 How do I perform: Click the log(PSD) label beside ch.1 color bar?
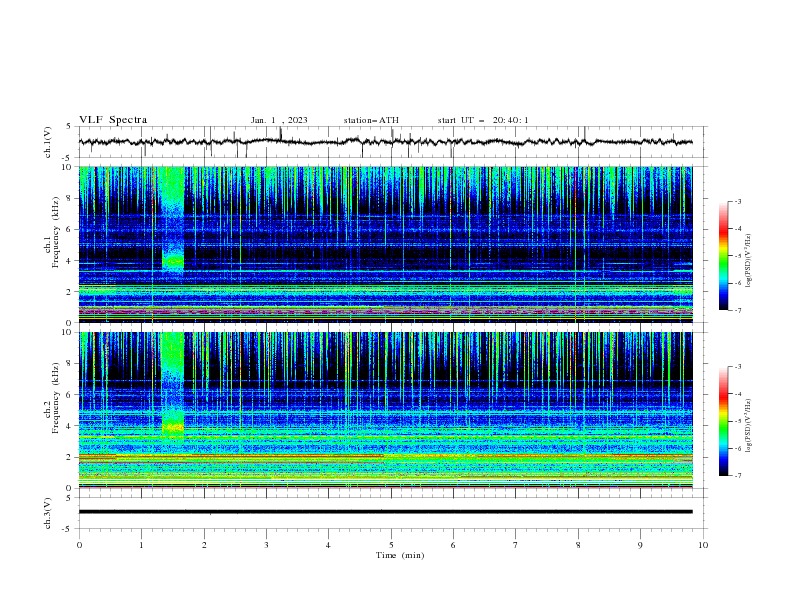tap(749, 261)
